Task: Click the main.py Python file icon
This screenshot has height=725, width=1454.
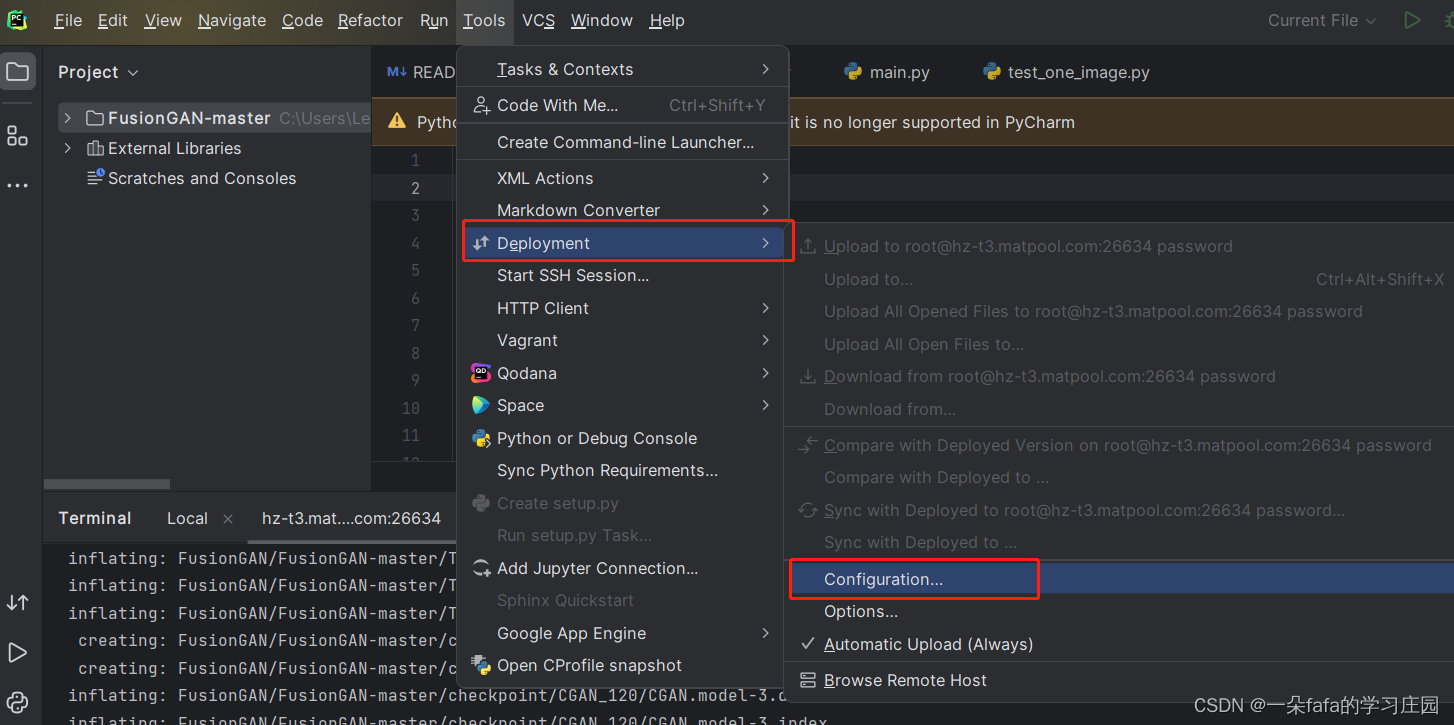Action: click(853, 72)
